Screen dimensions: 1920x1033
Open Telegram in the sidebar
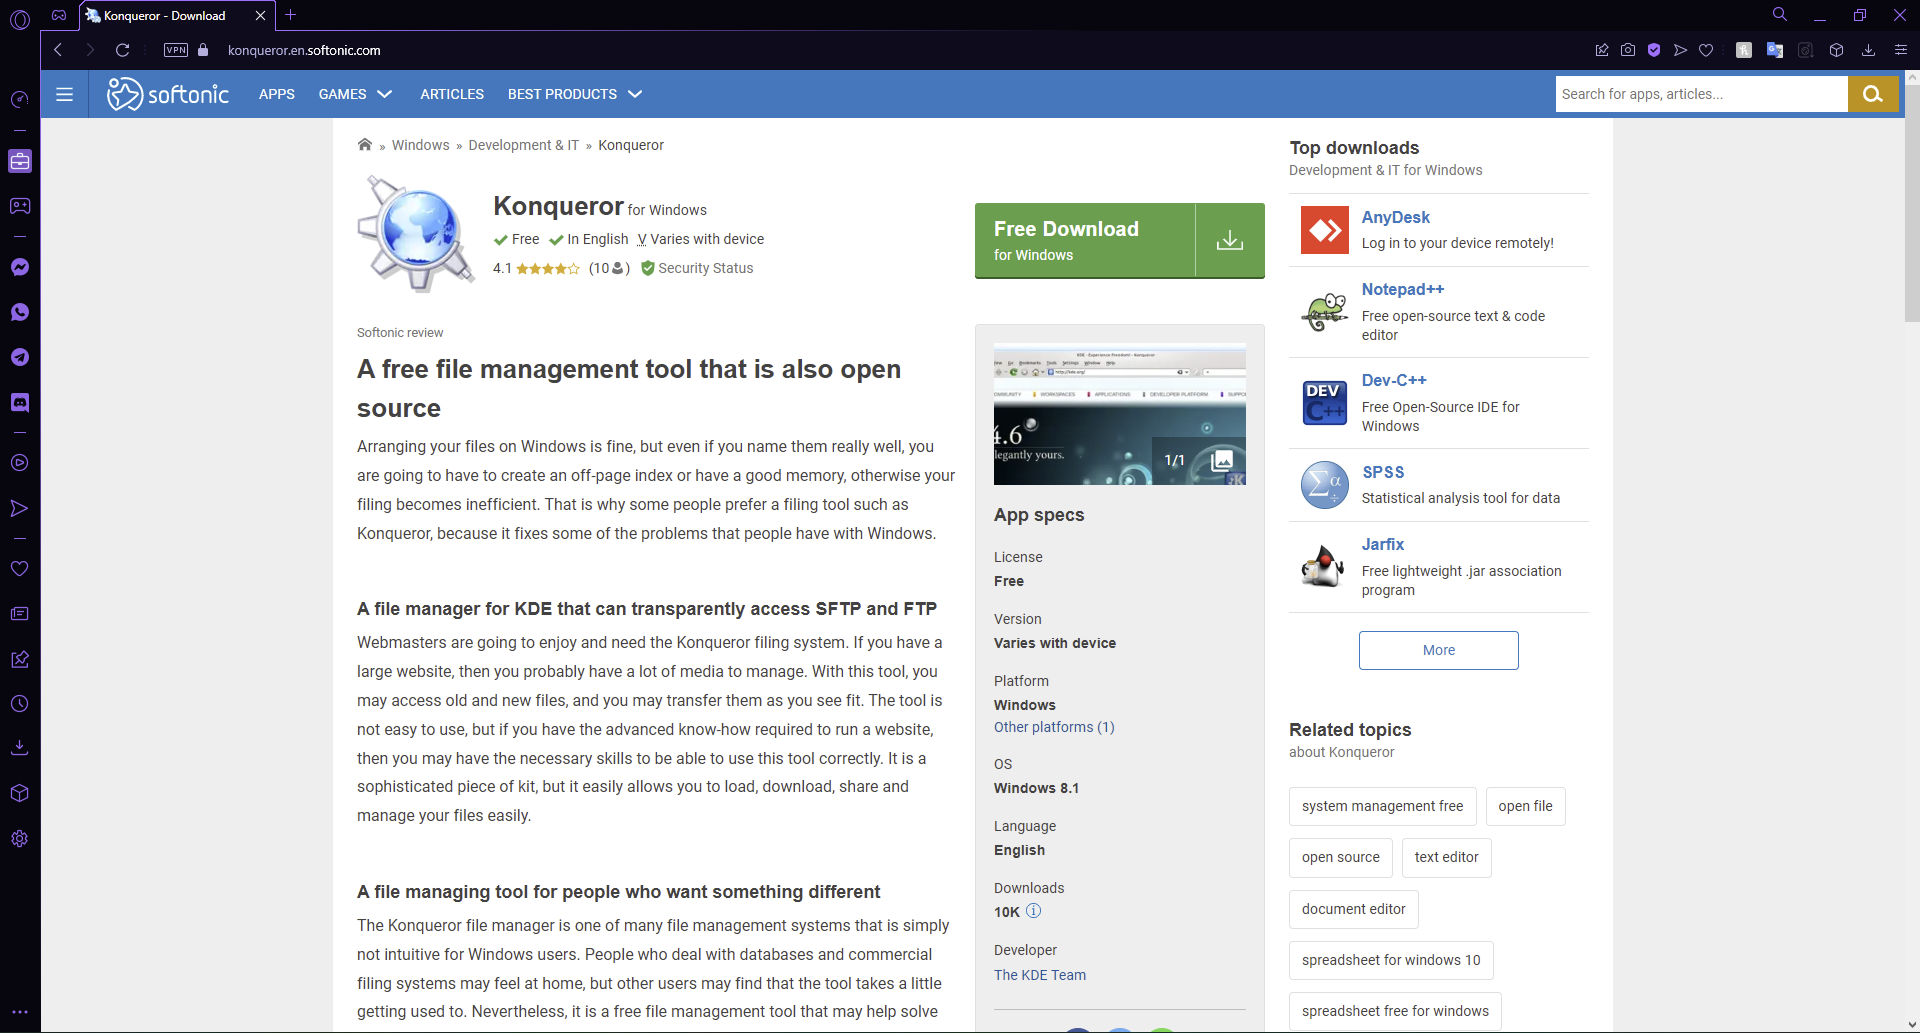(19, 357)
